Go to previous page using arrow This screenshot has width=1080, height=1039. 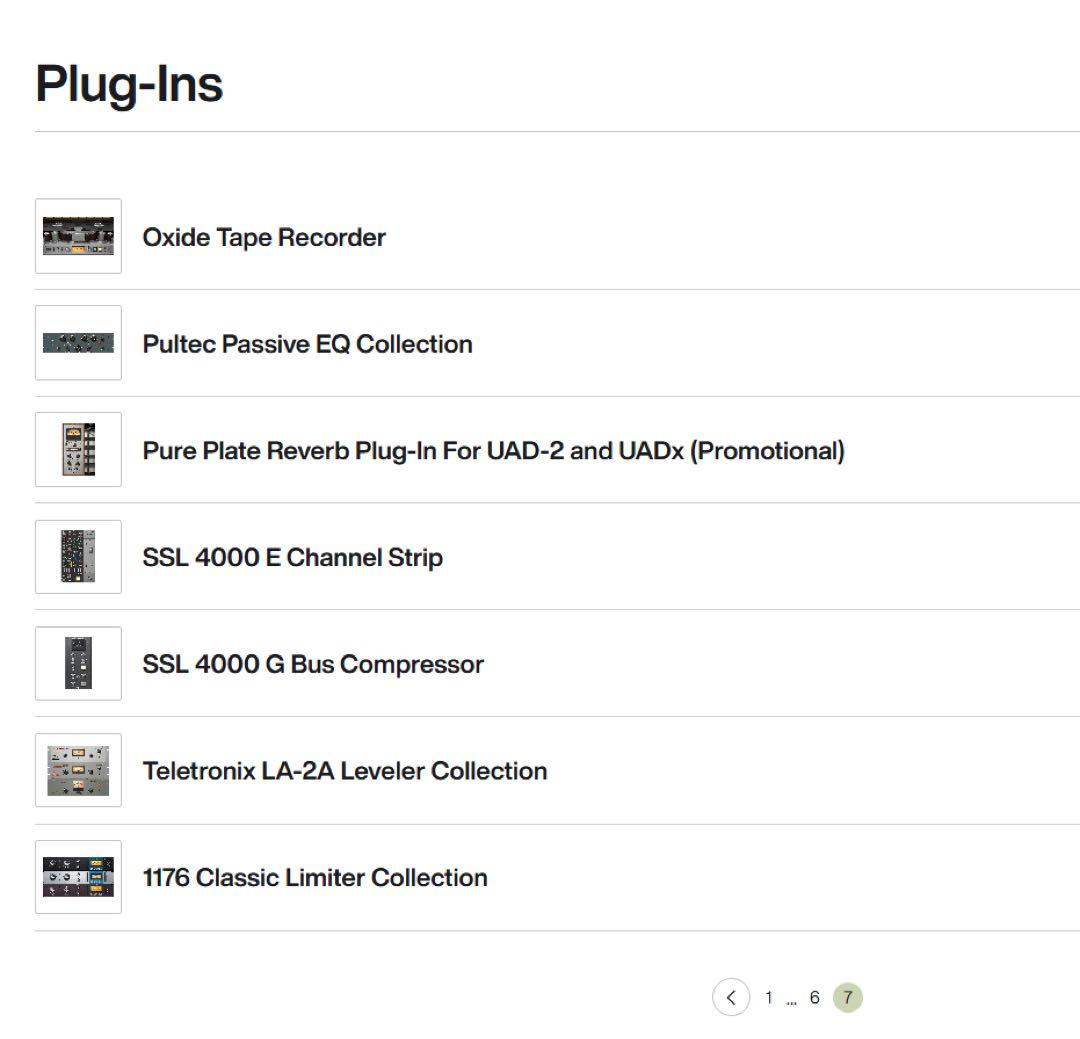tap(731, 997)
